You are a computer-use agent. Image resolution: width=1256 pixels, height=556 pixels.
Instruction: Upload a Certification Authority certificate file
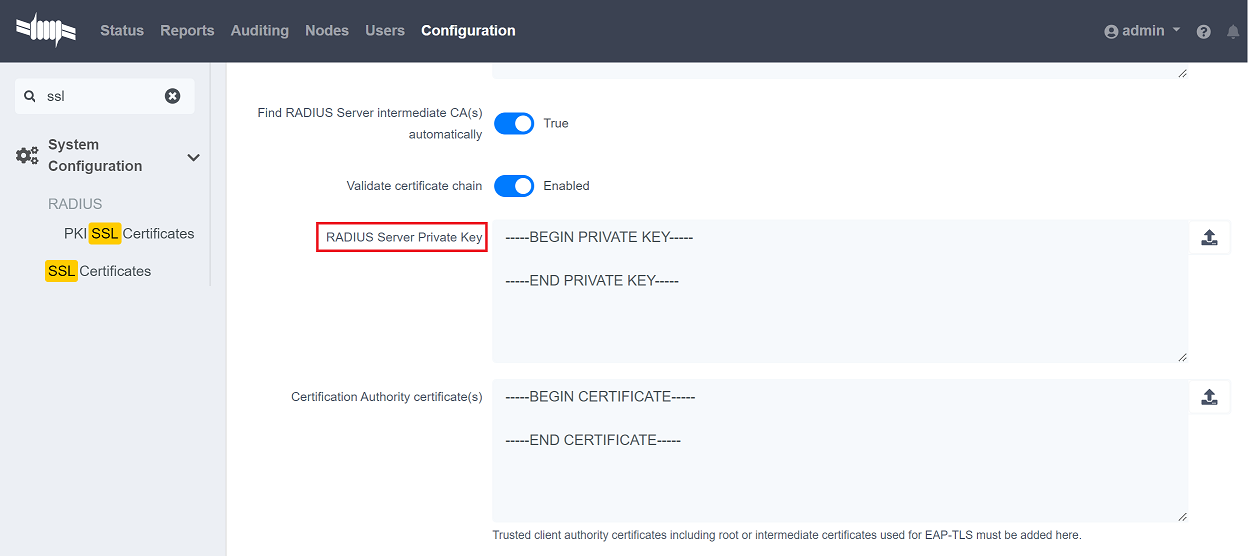pyautogui.click(x=1209, y=397)
